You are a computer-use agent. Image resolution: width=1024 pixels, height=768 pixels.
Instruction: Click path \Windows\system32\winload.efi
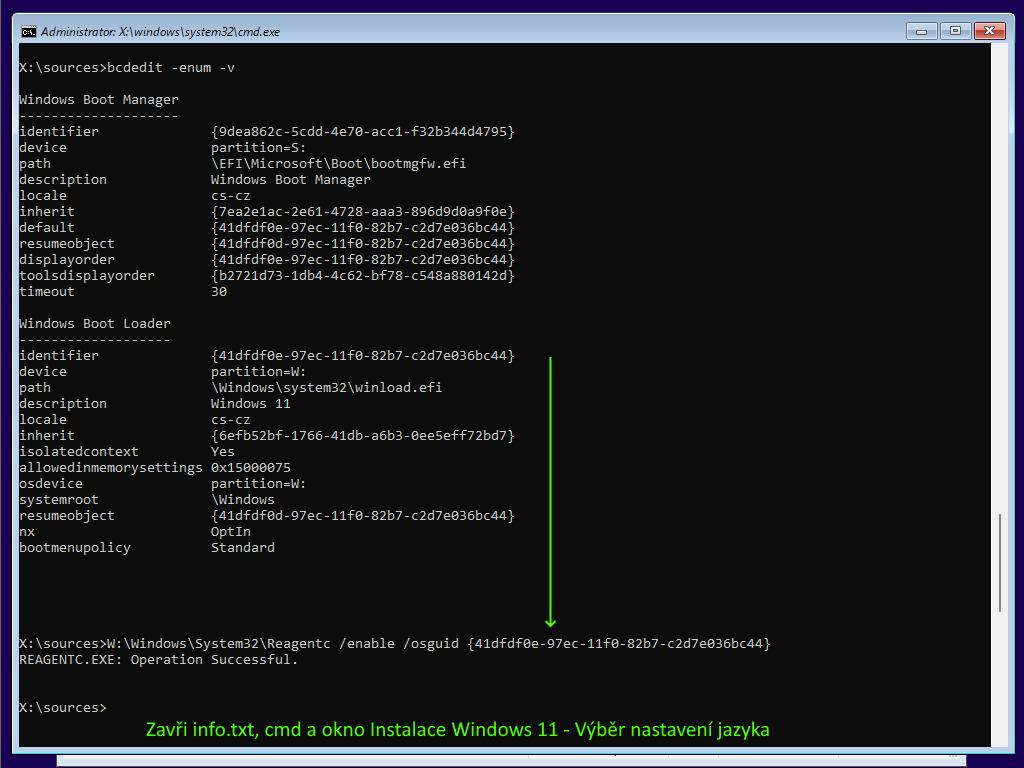coord(327,388)
